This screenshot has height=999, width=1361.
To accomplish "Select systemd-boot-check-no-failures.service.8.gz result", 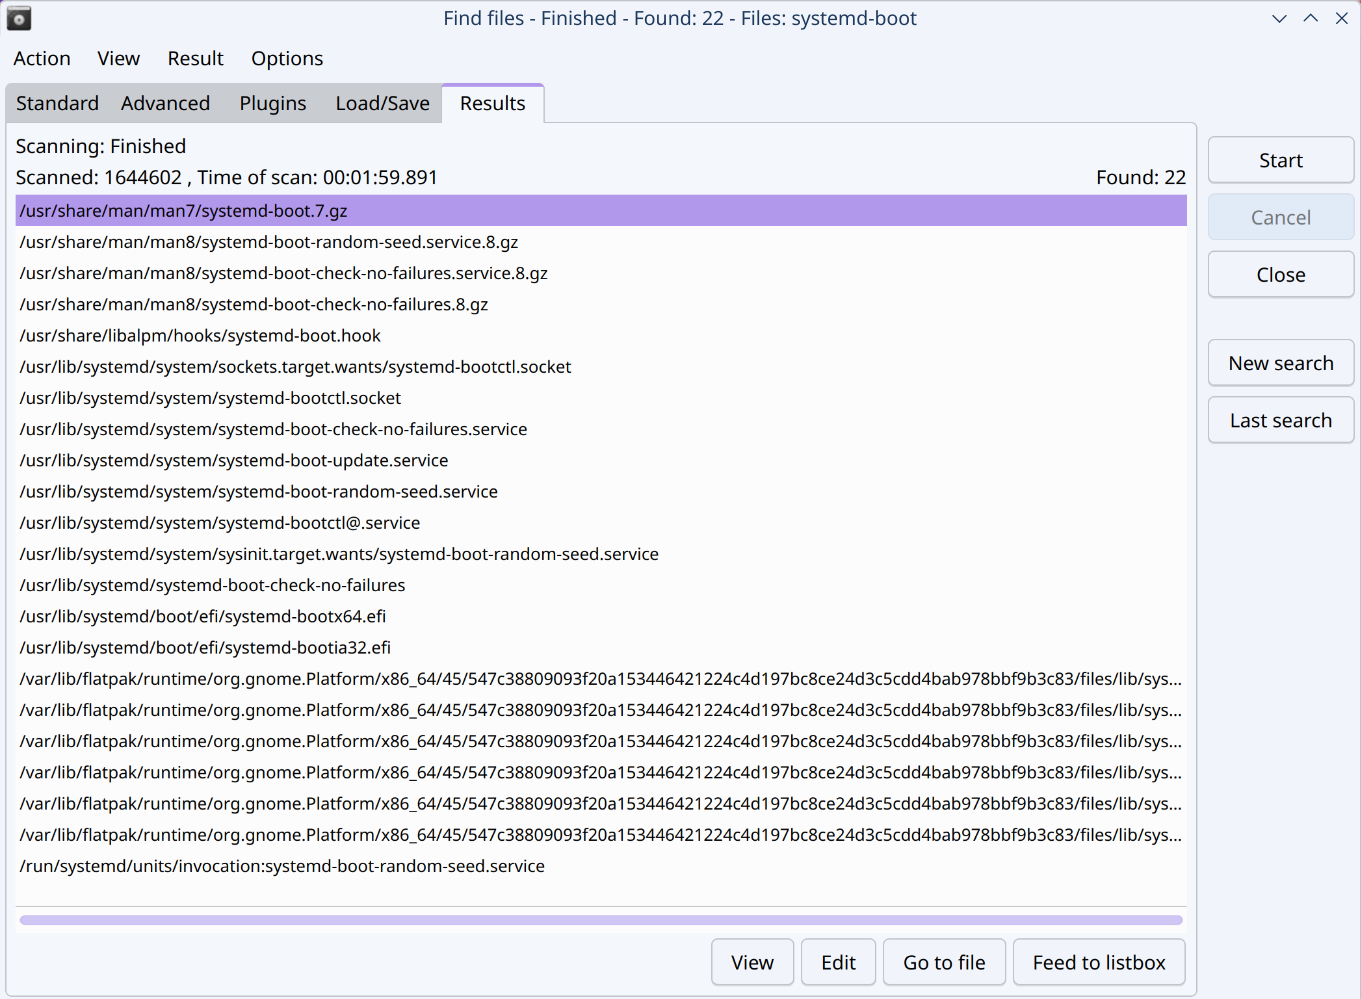I will (x=601, y=273).
